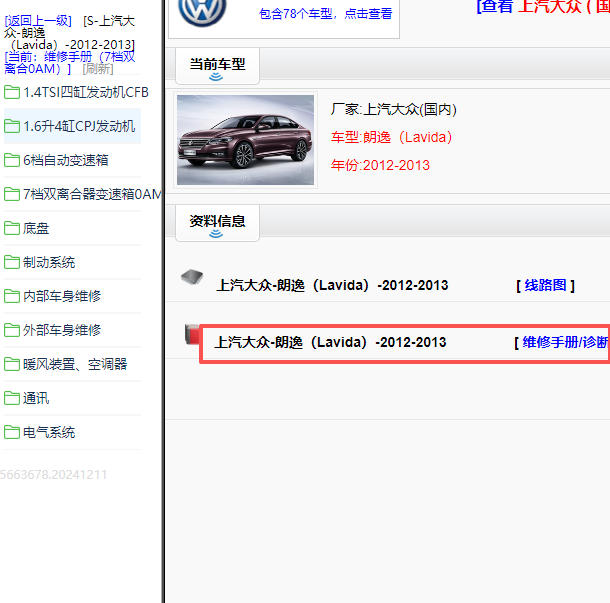
Task: Open the 维修手册/诊断 link
Action: (566, 342)
